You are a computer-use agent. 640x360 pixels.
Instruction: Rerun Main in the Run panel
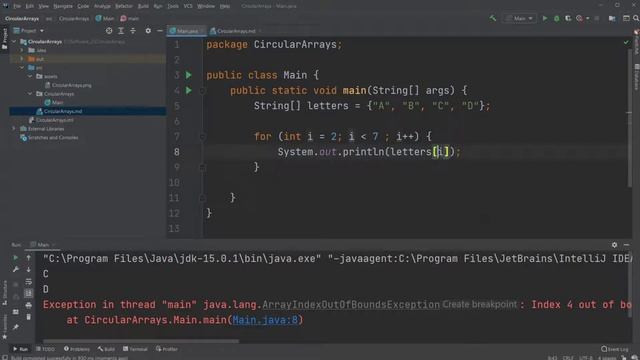pyautogui.click(x=16, y=258)
